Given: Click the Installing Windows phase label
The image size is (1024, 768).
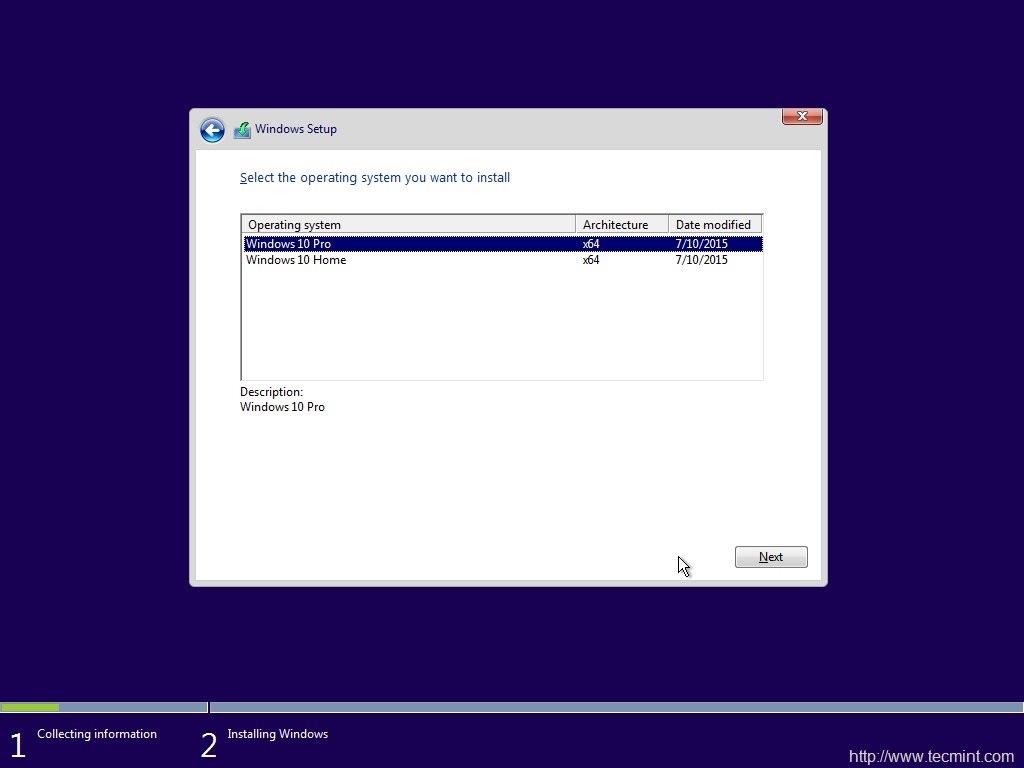Looking at the screenshot, I should [x=277, y=733].
